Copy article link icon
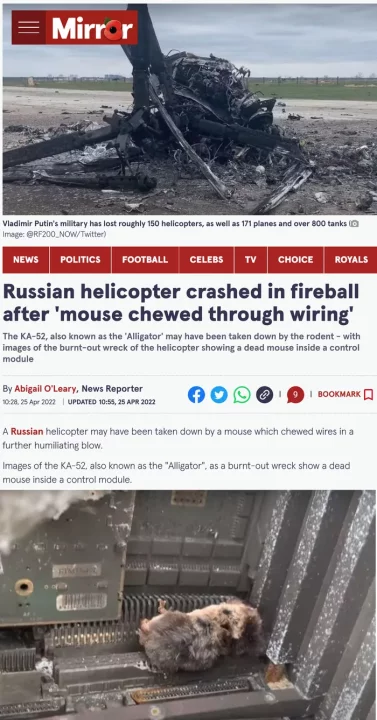377x720 pixels. [x=264, y=395]
